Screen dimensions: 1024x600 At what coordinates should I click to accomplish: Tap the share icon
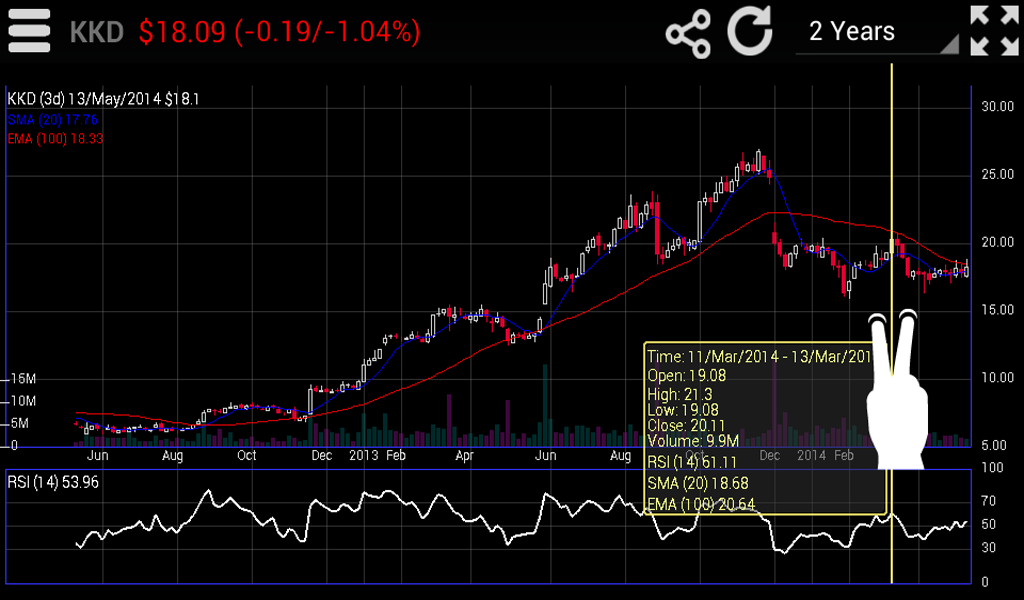(688, 32)
